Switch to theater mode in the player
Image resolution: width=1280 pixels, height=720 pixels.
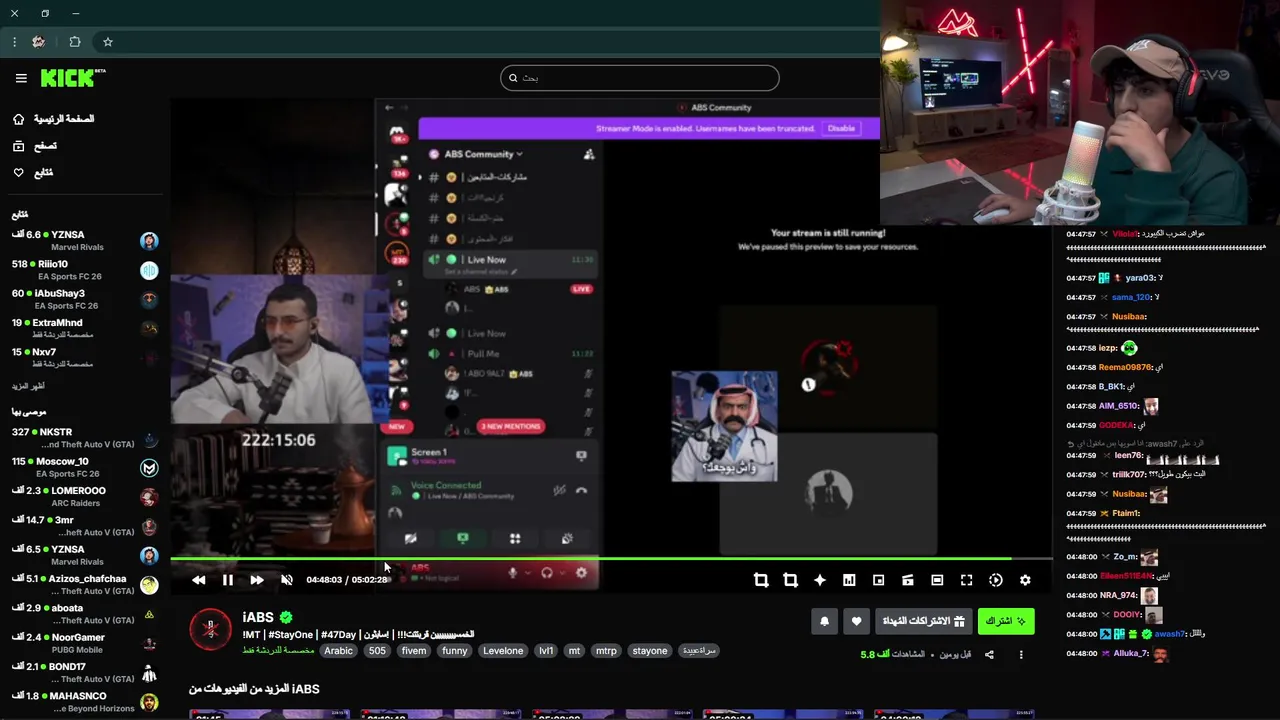pyautogui.click(x=937, y=580)
